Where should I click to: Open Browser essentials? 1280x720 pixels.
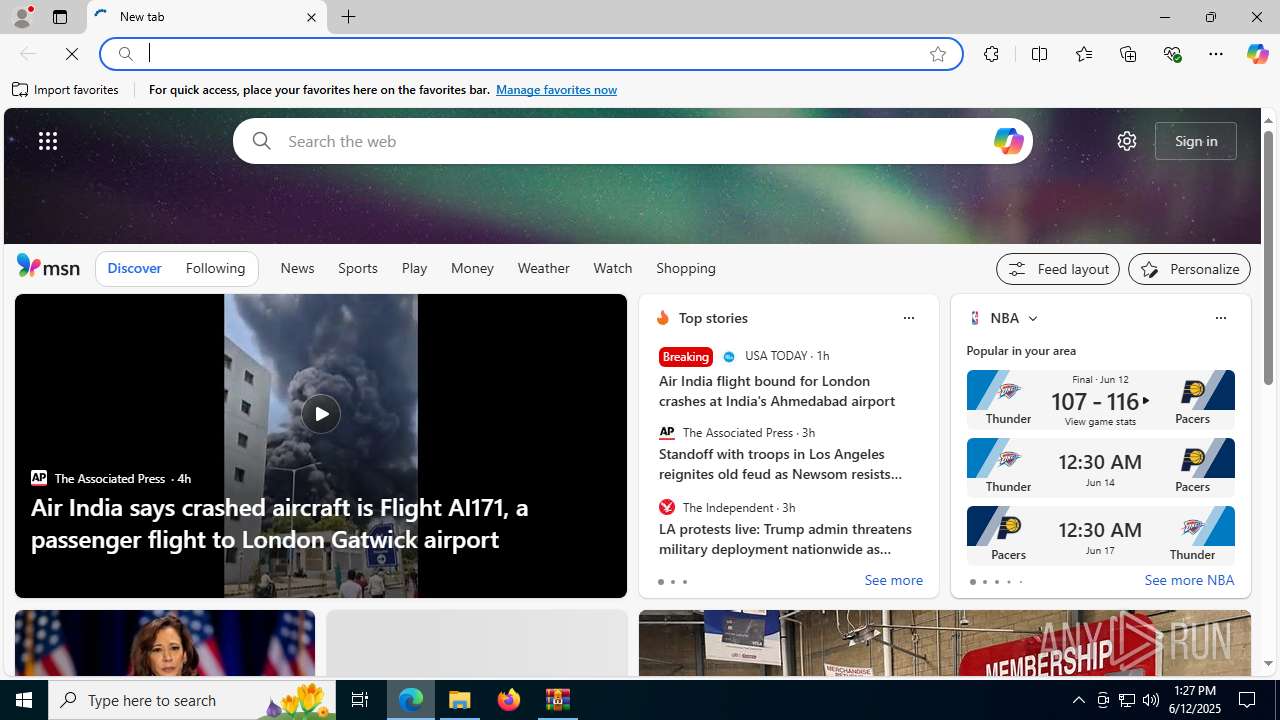click(x=1172, y=54)
